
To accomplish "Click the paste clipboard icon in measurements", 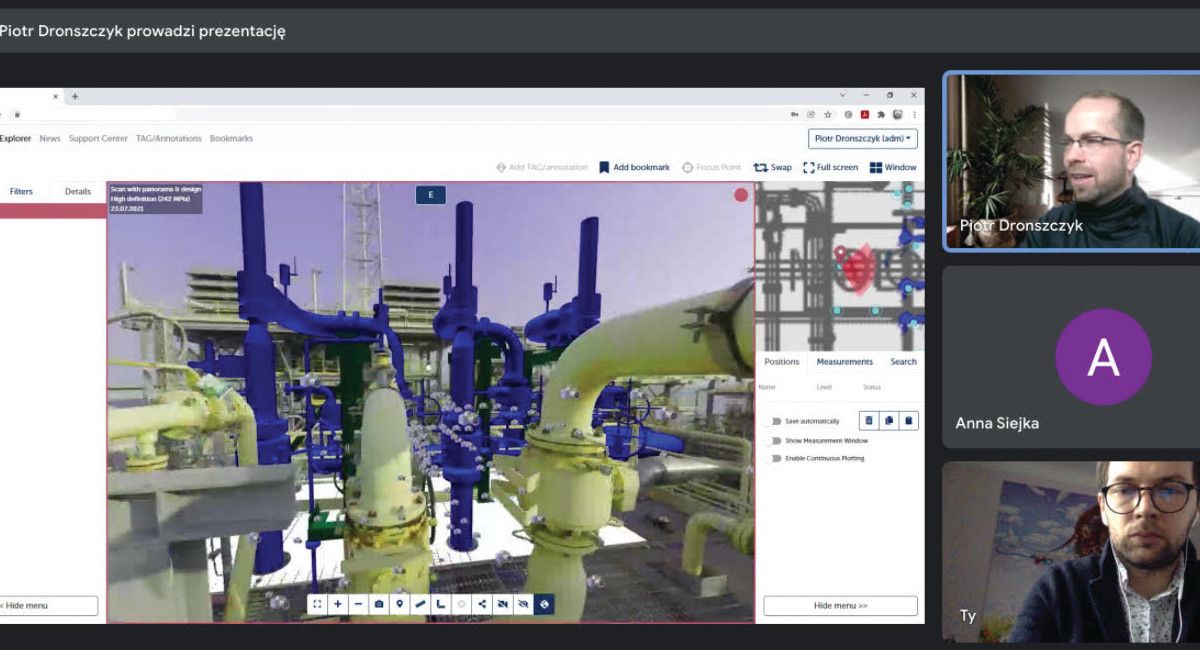I will pyautogui.click(x=908, y=421).
